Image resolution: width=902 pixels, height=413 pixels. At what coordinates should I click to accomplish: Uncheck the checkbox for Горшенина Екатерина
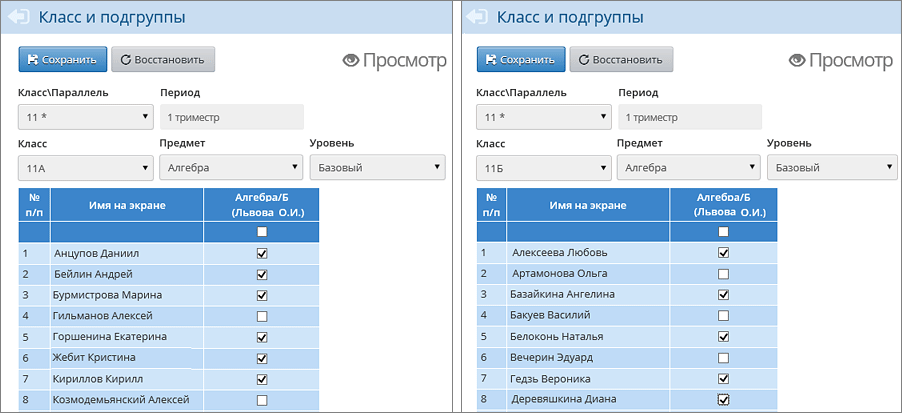(262, 337)
